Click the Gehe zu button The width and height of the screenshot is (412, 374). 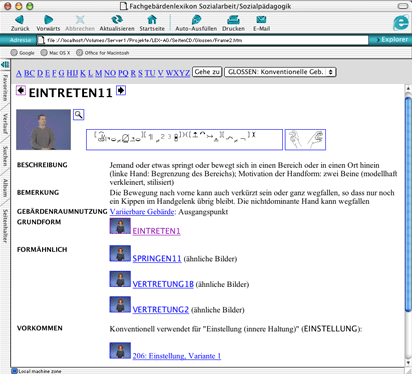207,72
